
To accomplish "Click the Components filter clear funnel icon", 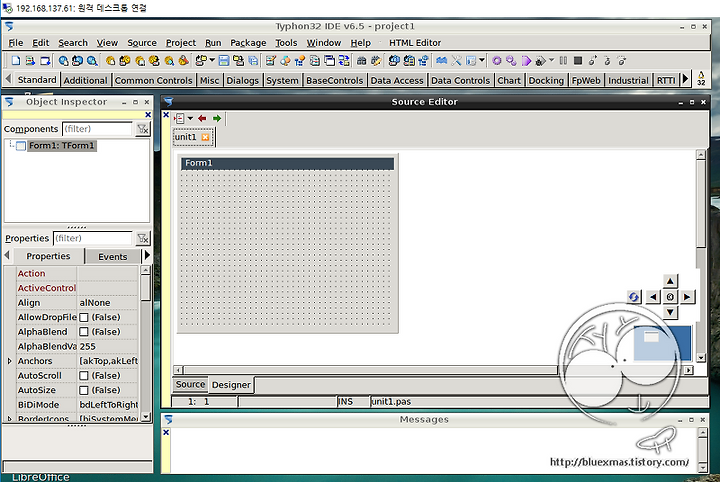I will tap(143, 129).
